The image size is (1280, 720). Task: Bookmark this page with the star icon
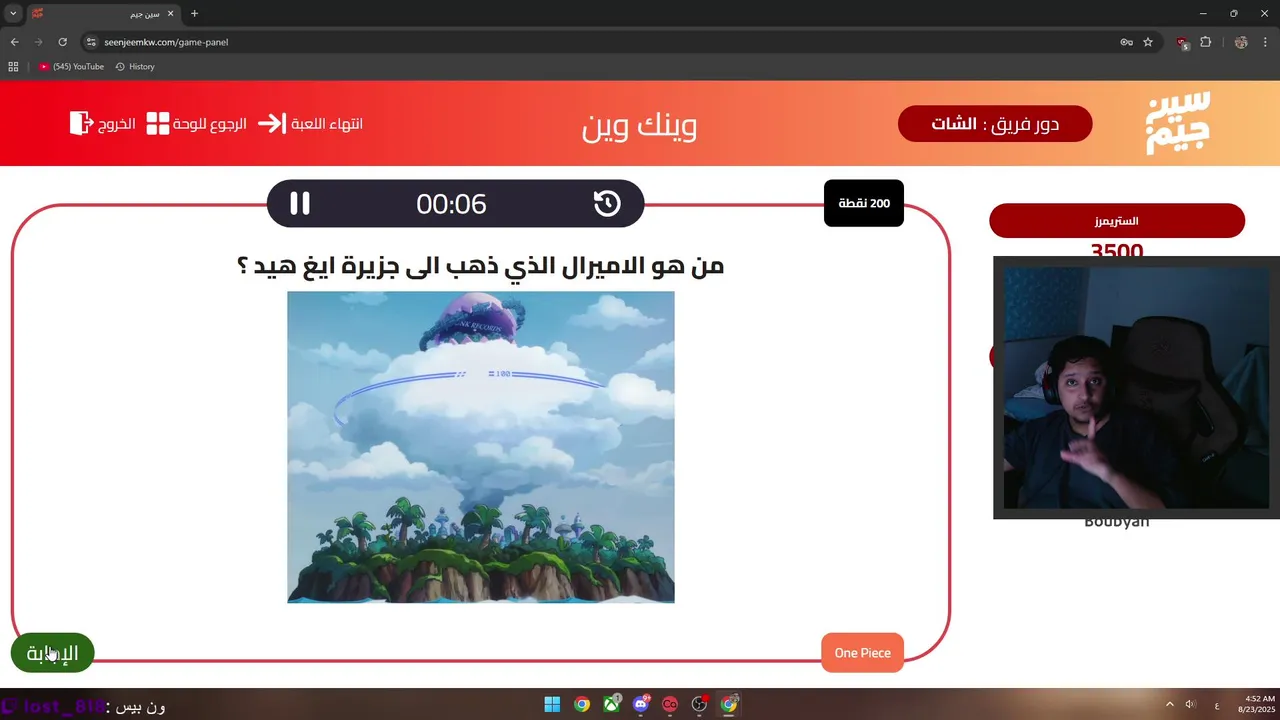(x=1148, y=42)
